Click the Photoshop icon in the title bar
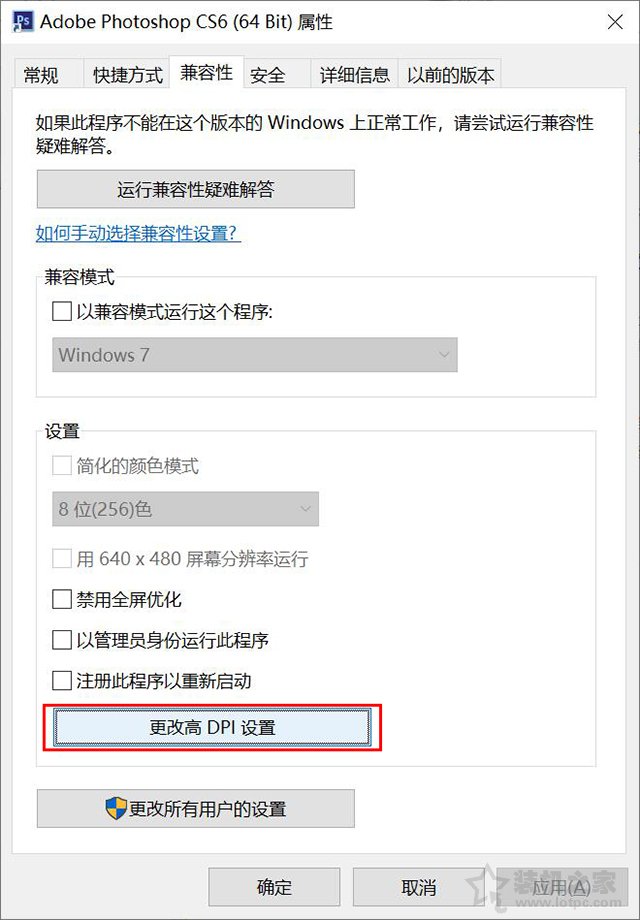Viewport: 640px width, 920px height. tap(22, 21)
